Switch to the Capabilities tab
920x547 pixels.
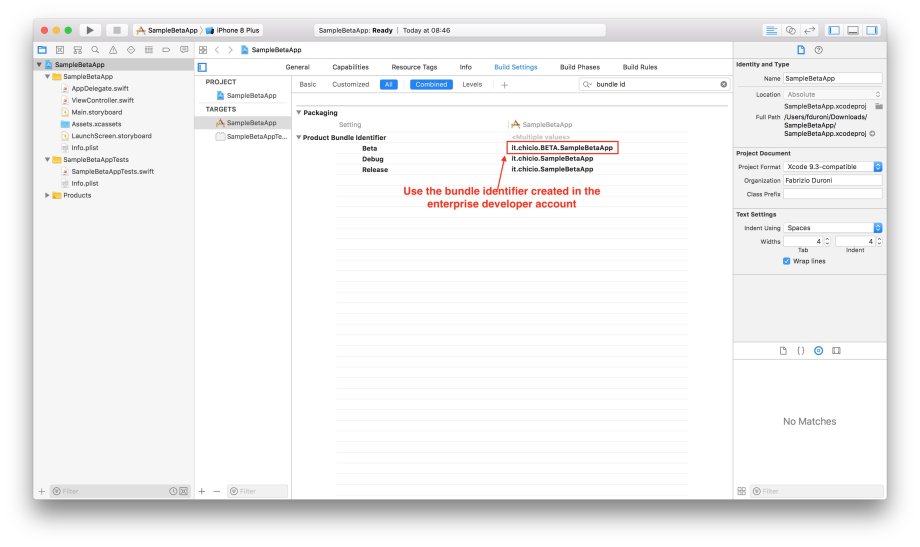pos(350,67)
